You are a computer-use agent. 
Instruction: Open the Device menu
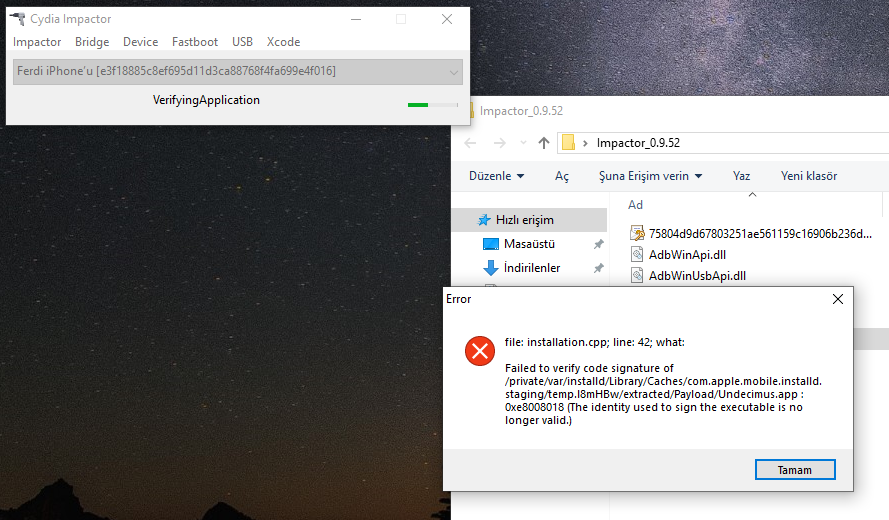(x=140, y=42)
